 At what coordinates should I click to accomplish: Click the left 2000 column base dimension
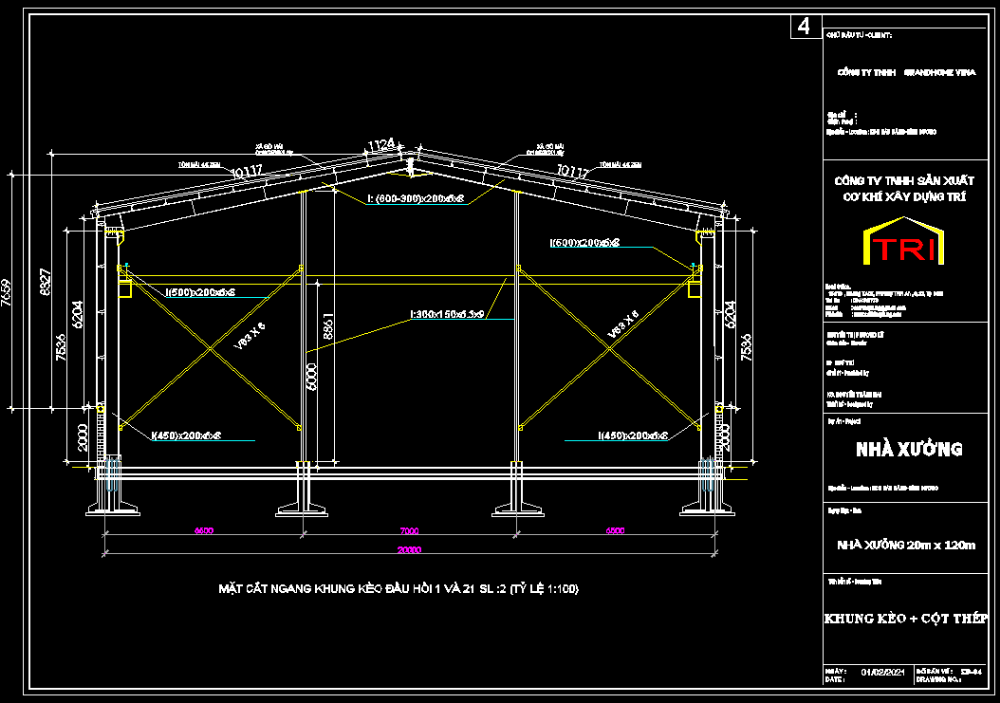tap(82, 438)
